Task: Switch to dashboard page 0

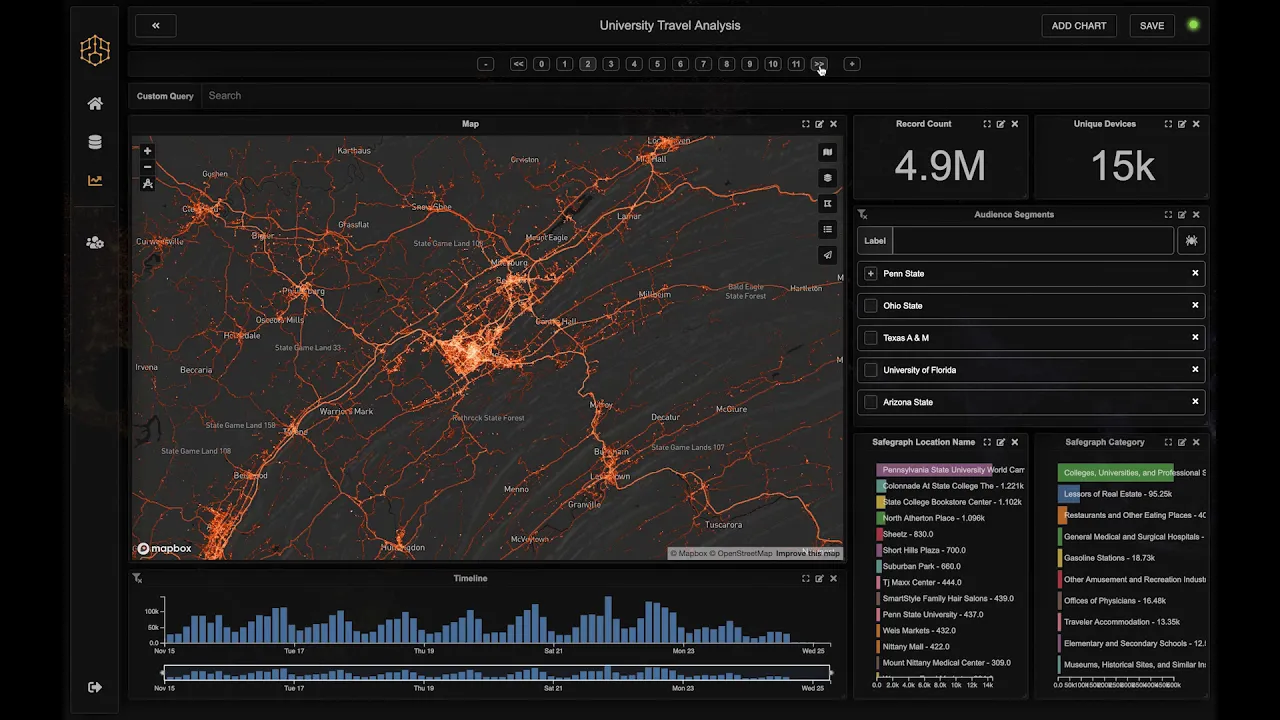Action: [x=541, y=64]
